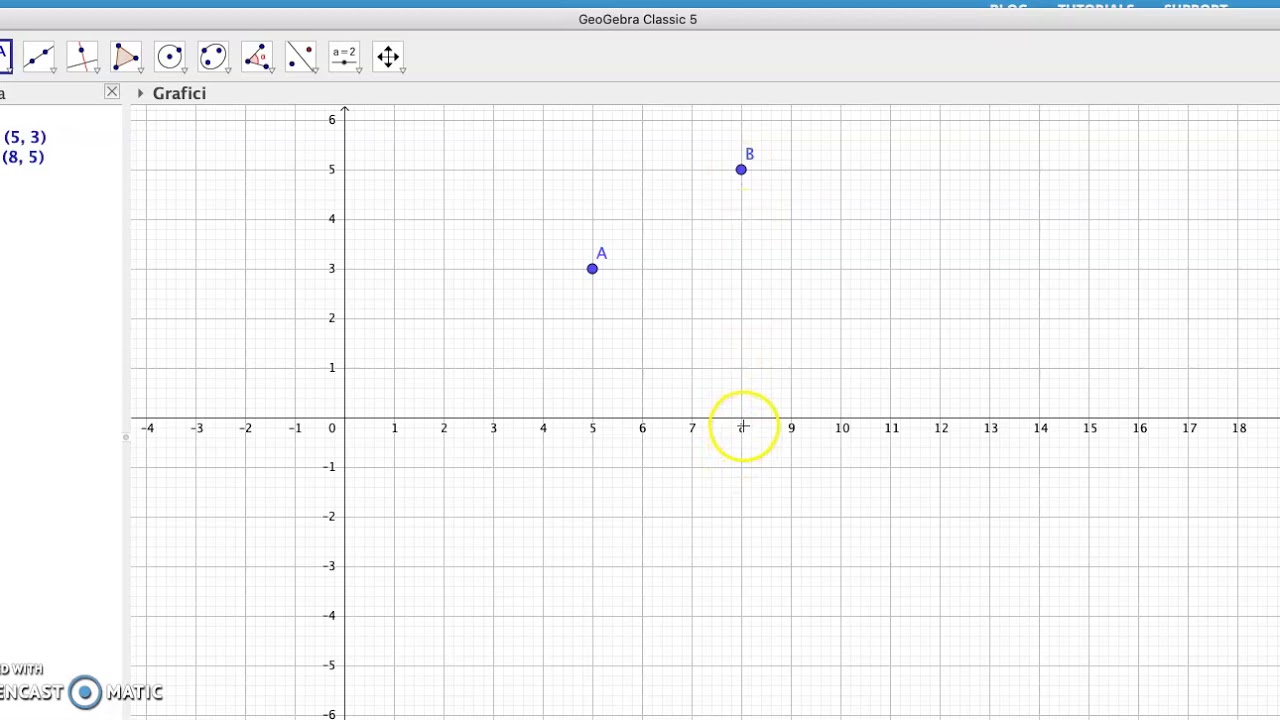Select the Reflect about Line tool
Viewport: 1280px width, 720px height.
click(x=301, y=56)
